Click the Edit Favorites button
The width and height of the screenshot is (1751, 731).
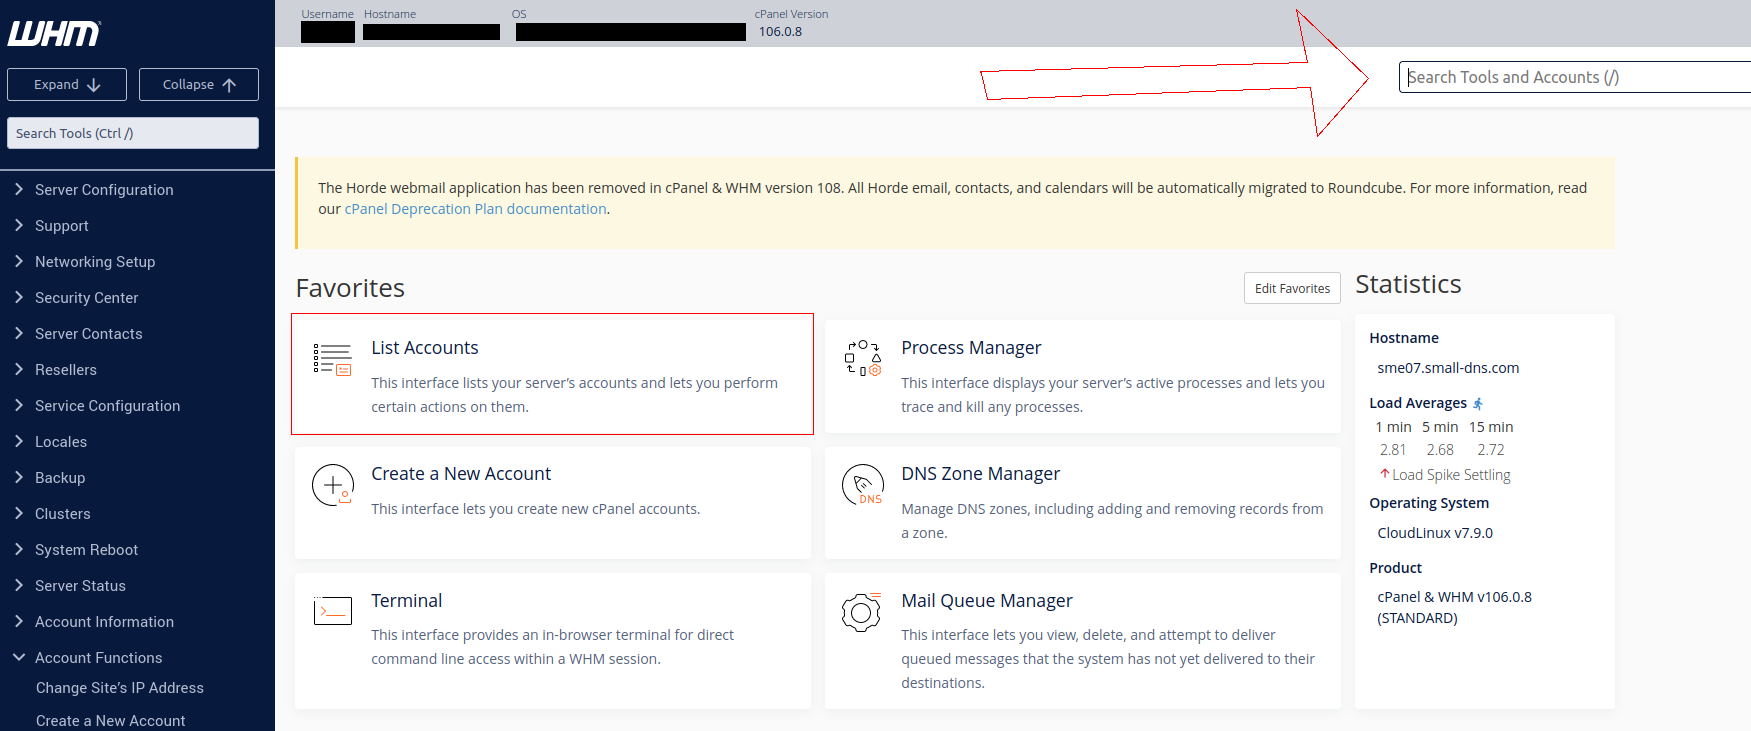coord(1292,288)
